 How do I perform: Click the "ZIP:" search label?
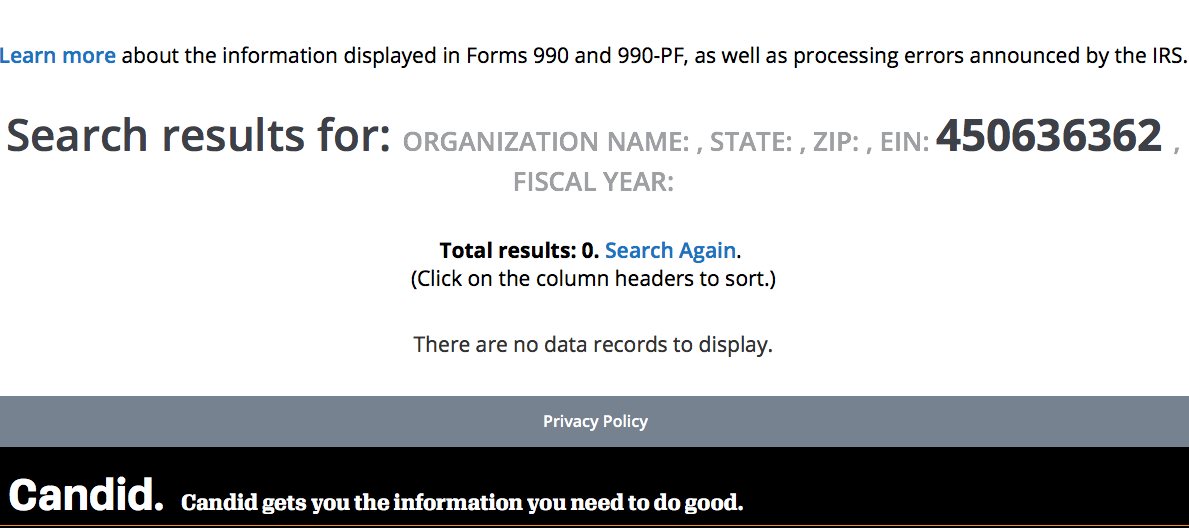point(836,143)
